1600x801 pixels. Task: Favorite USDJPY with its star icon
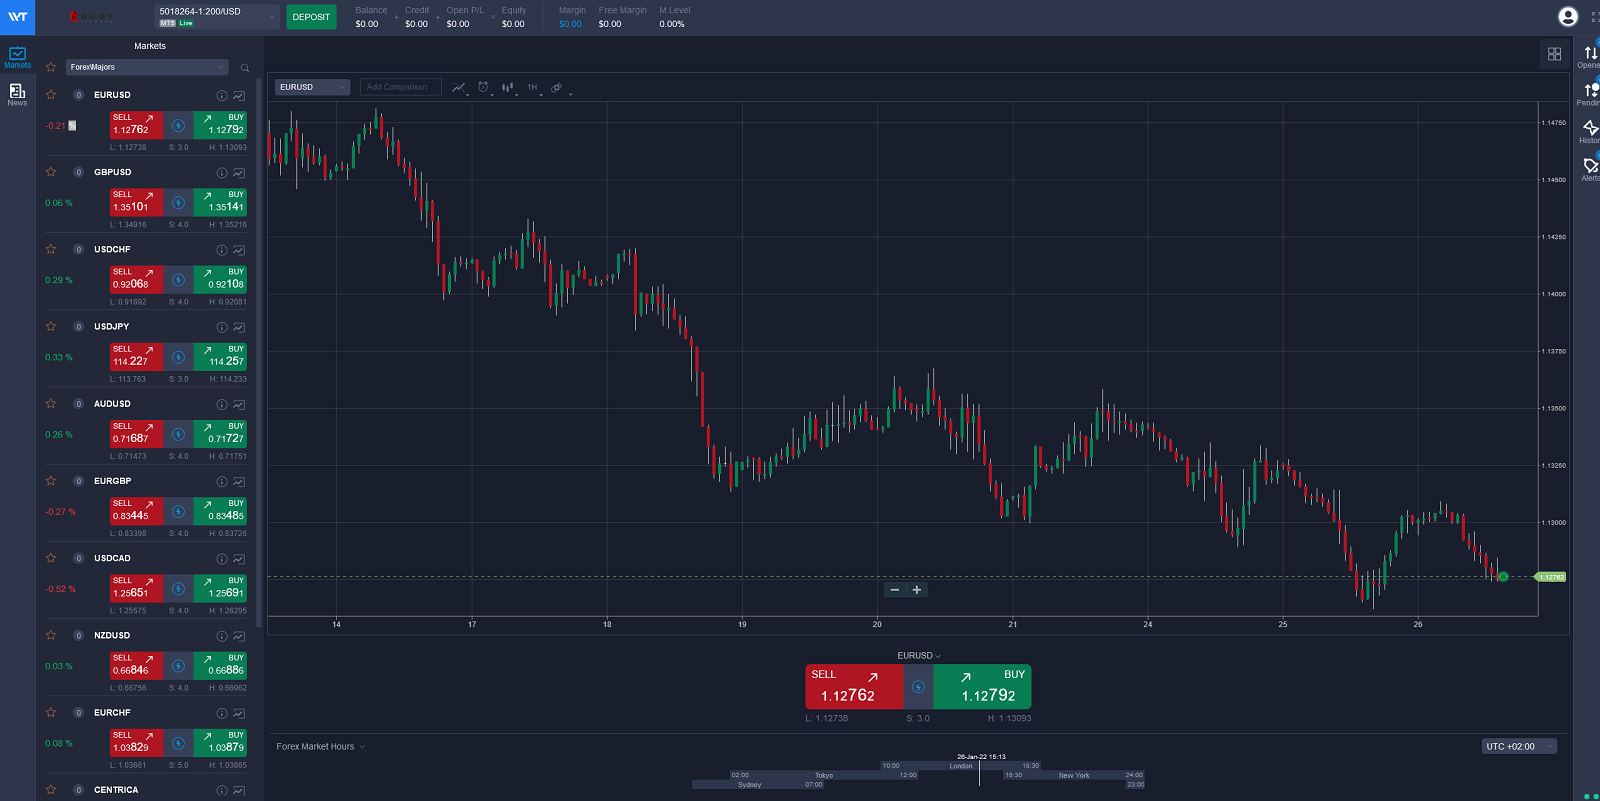point(51,326)
